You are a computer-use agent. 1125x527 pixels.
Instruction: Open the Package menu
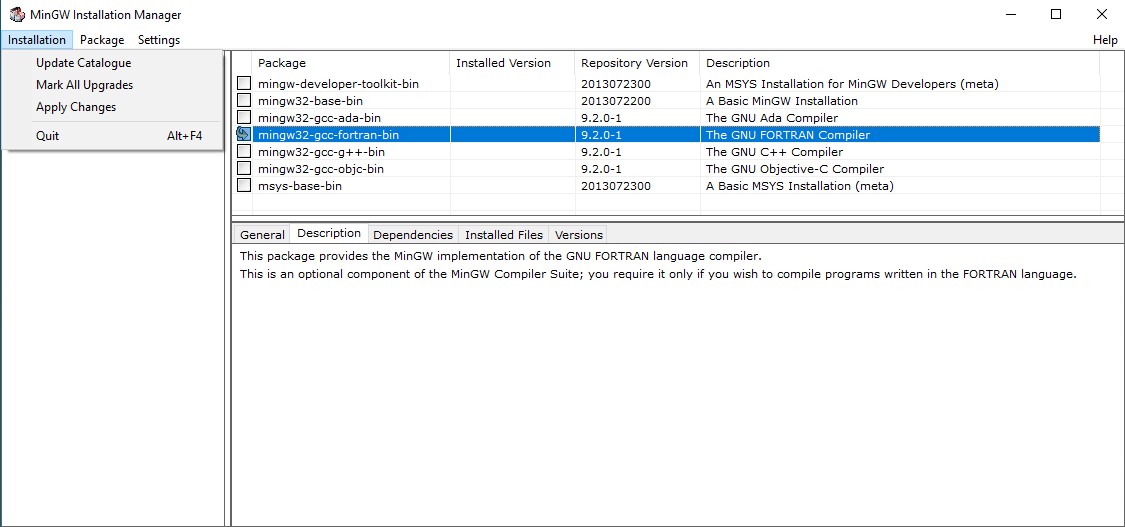tap(102, 40)
